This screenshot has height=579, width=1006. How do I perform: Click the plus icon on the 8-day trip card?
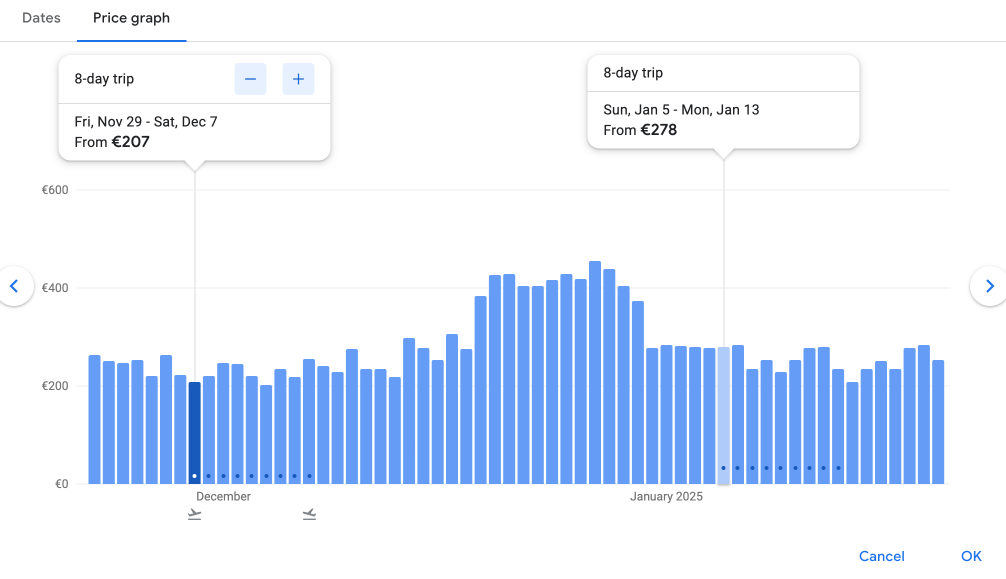(x=298, y=78)
